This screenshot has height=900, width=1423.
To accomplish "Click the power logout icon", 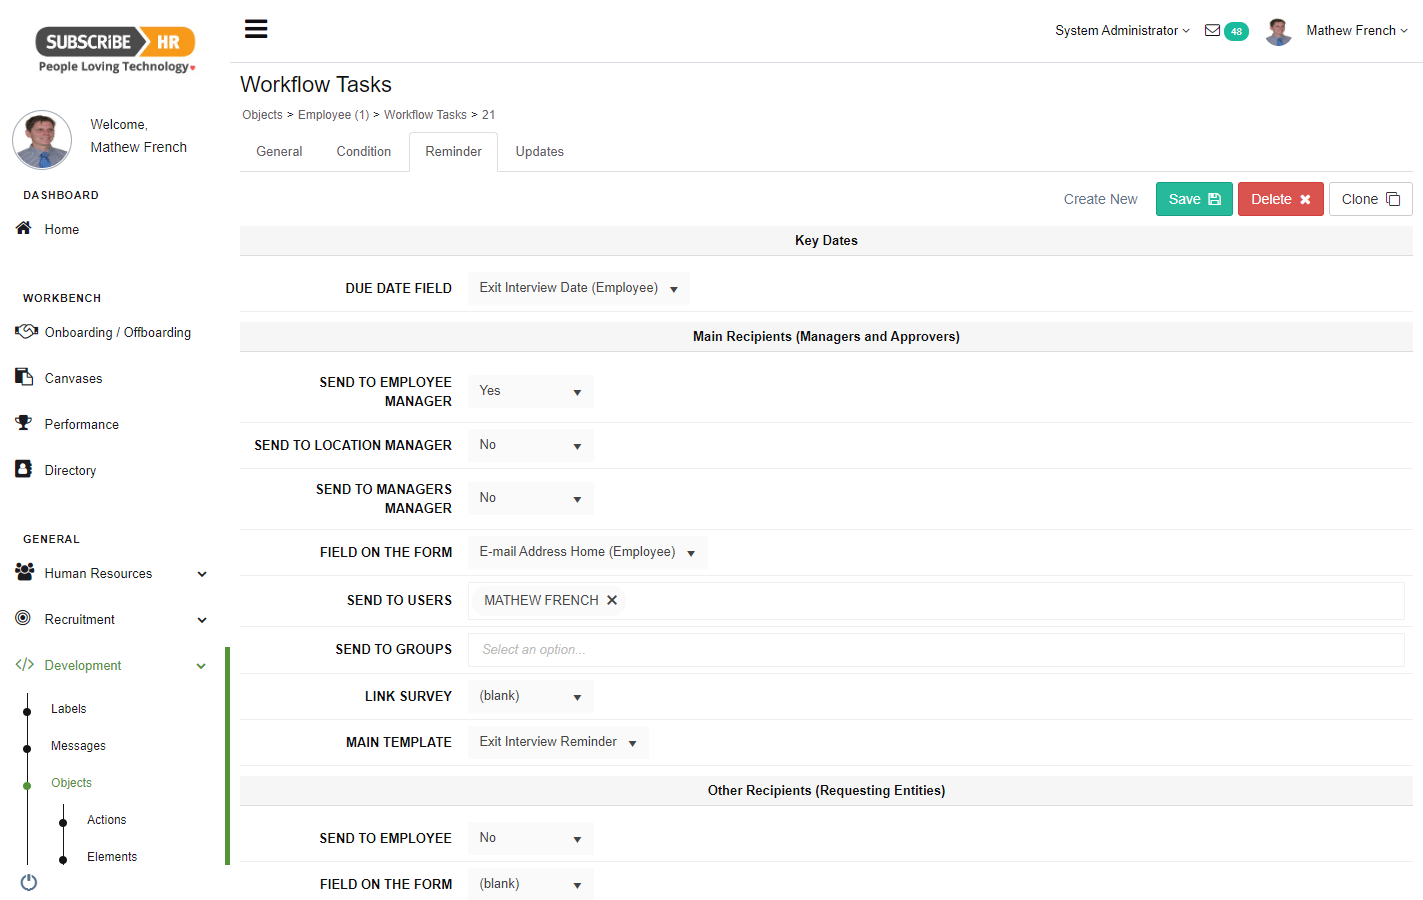I will point(28,882).
